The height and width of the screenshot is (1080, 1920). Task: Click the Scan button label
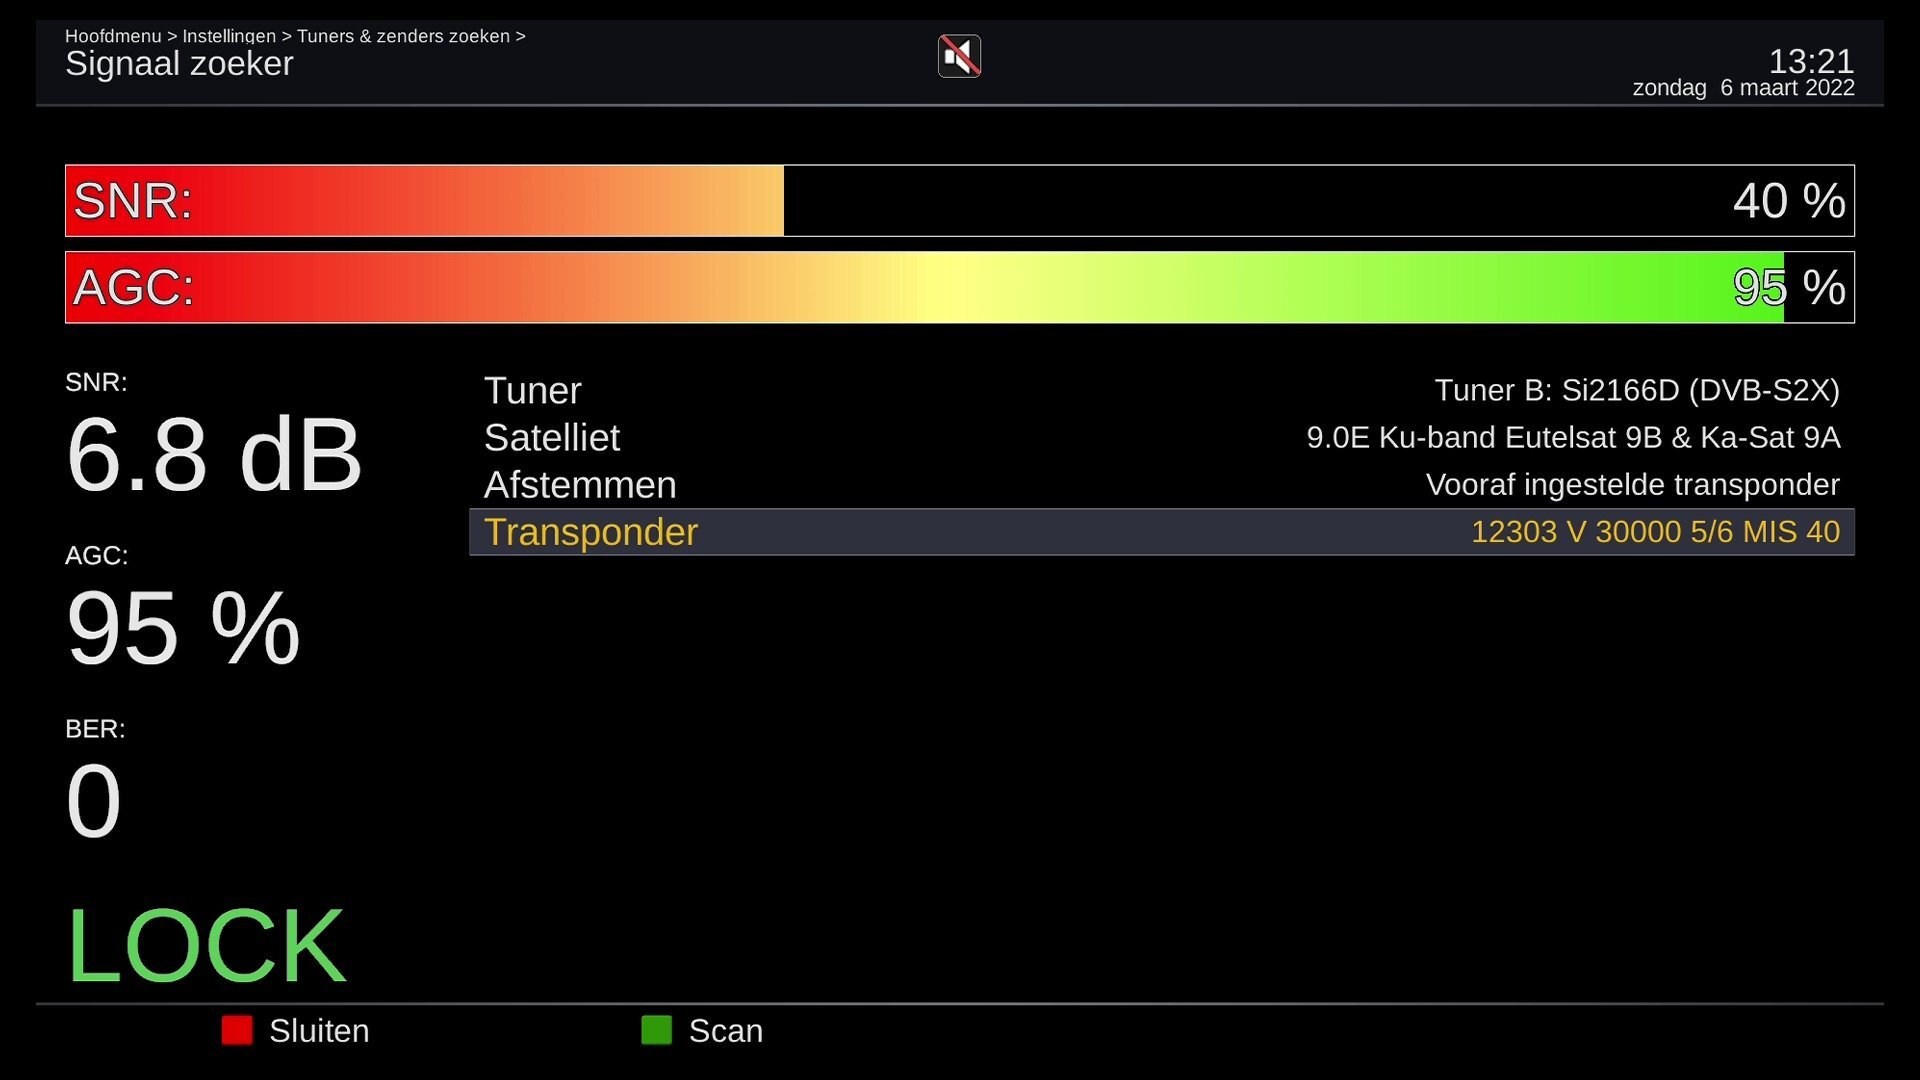tap(726, 1031)
